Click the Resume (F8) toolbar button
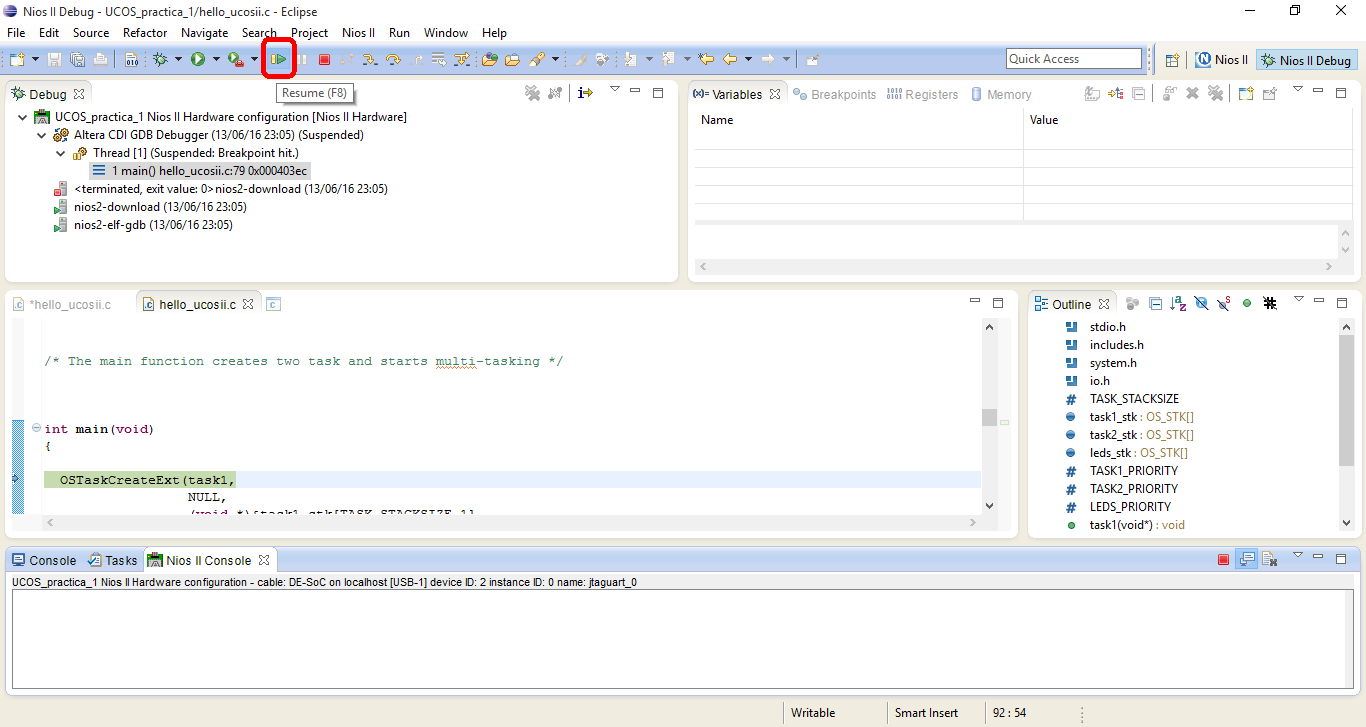Image resolution: width=1366 pixels, height=727 pixels. point(278,60)
